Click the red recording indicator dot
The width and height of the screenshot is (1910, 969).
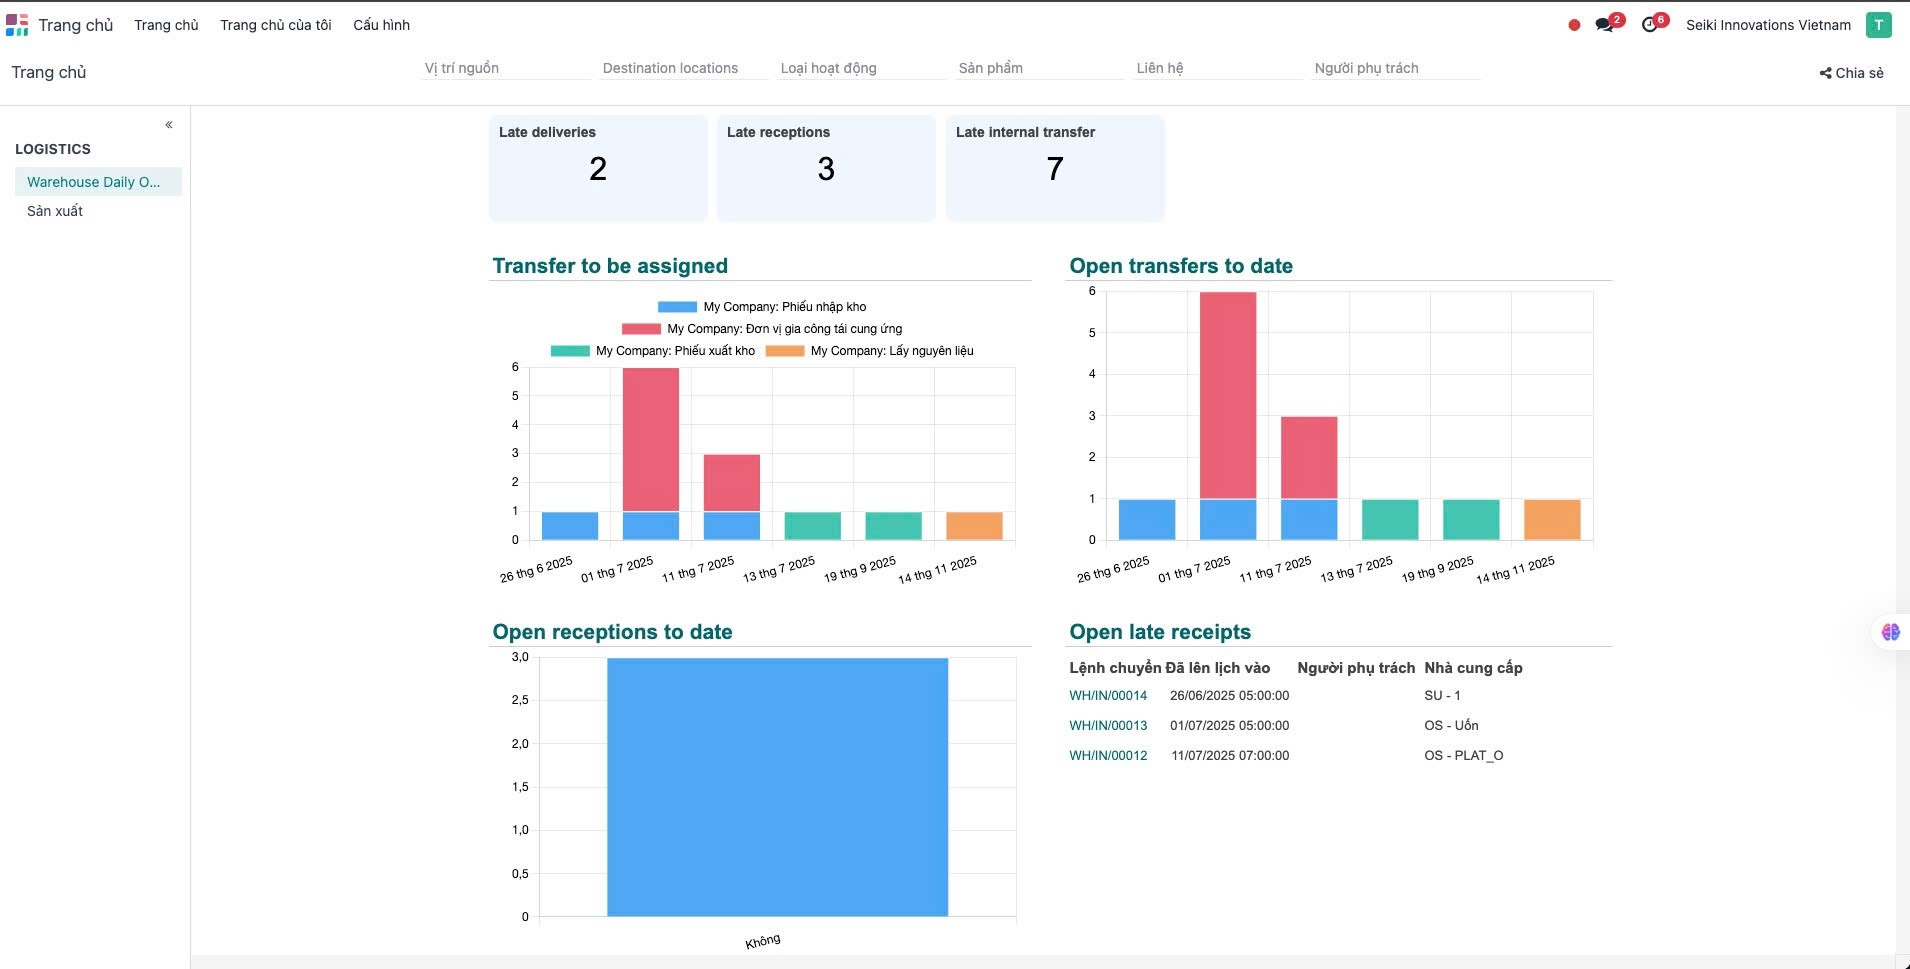click(1574, 25)
